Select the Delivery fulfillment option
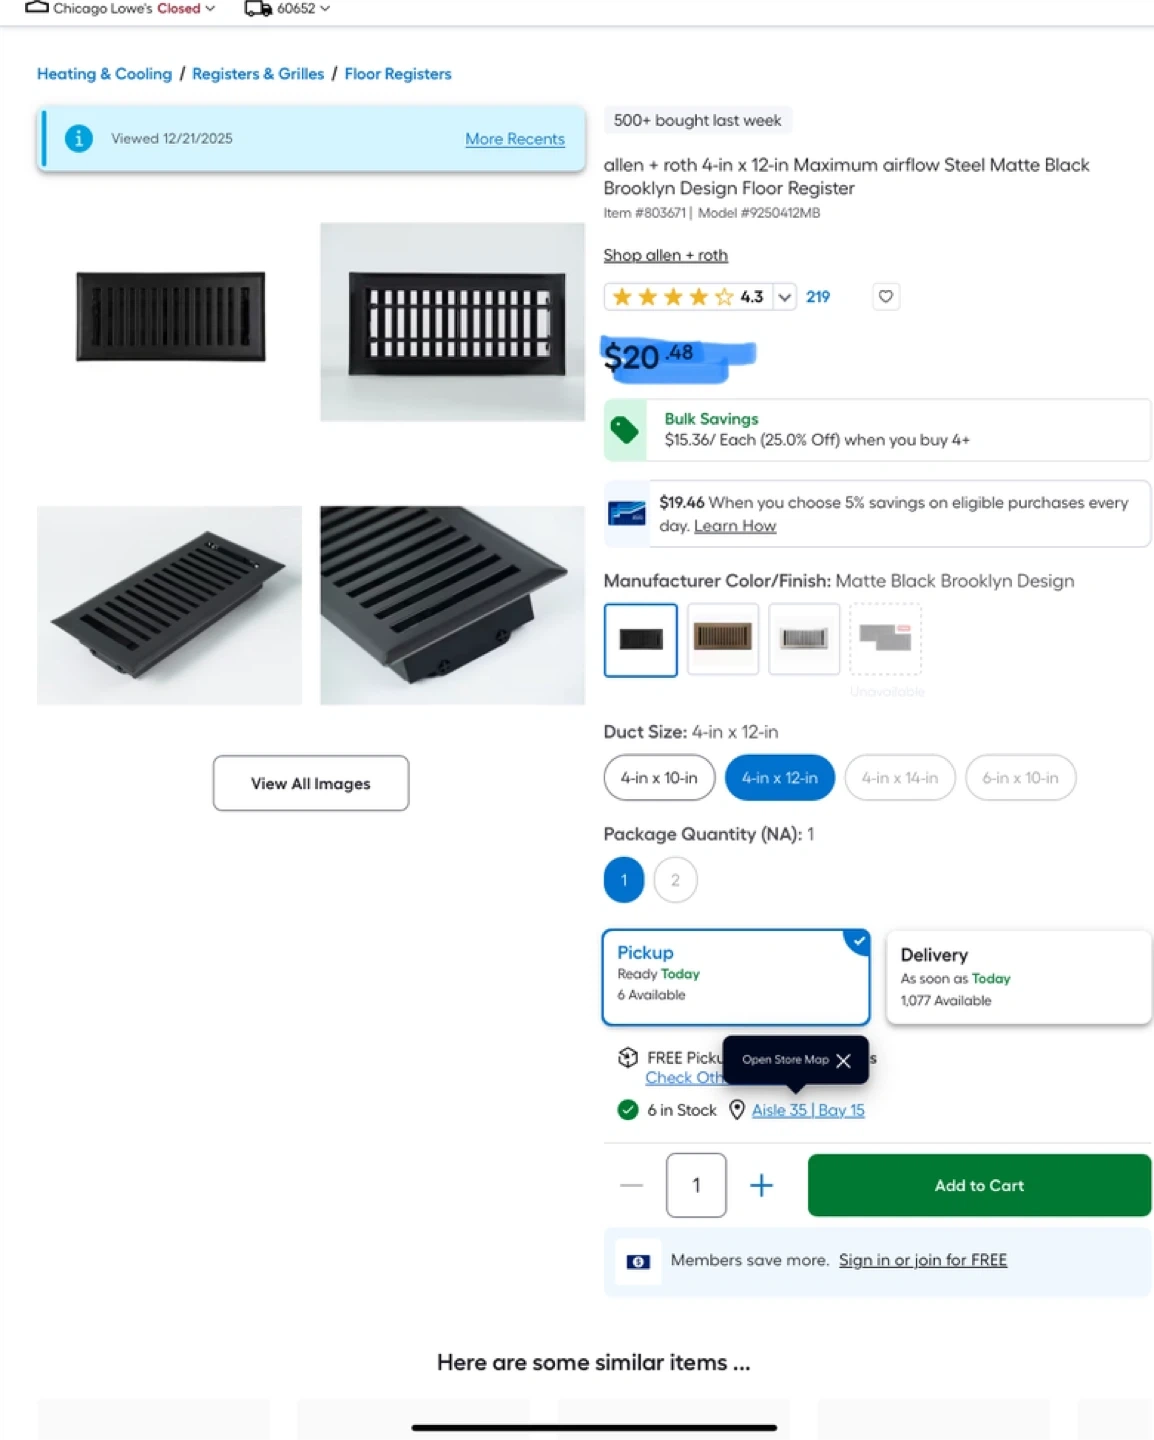Screen dimensions: 1154x1440 1018,977
